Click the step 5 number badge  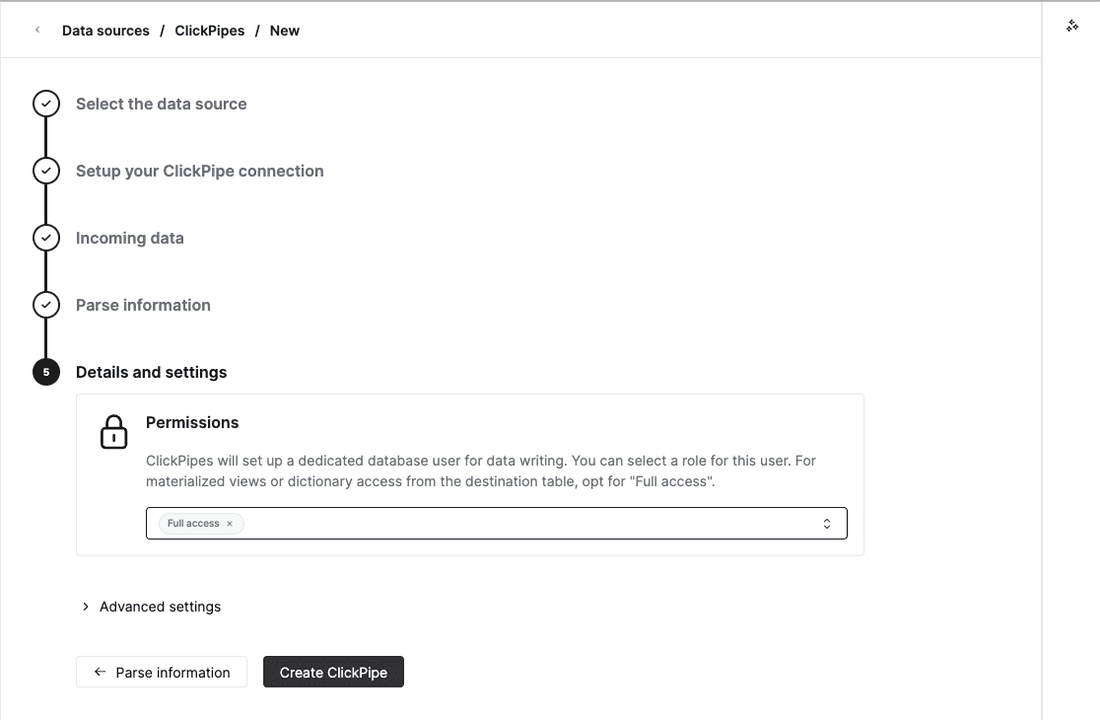pos(46,372)
